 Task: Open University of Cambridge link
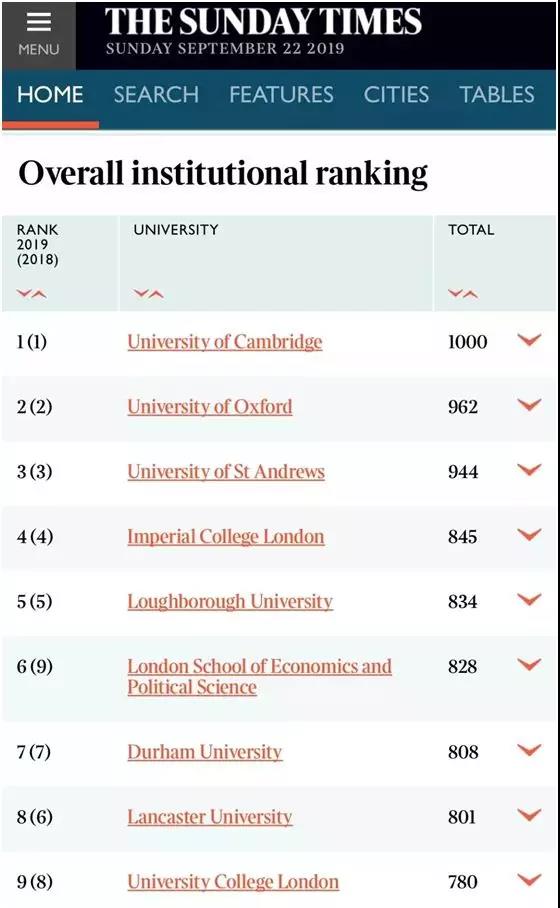coord(225,342)
